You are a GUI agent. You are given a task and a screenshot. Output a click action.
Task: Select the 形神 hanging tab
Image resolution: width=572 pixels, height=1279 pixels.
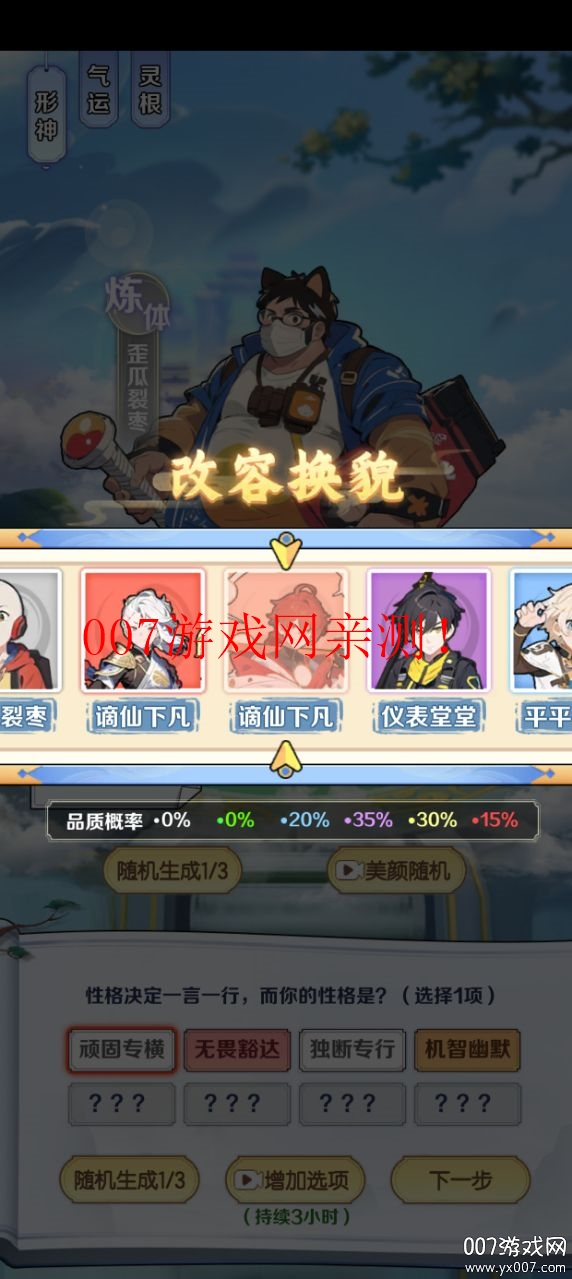point(47,116)
